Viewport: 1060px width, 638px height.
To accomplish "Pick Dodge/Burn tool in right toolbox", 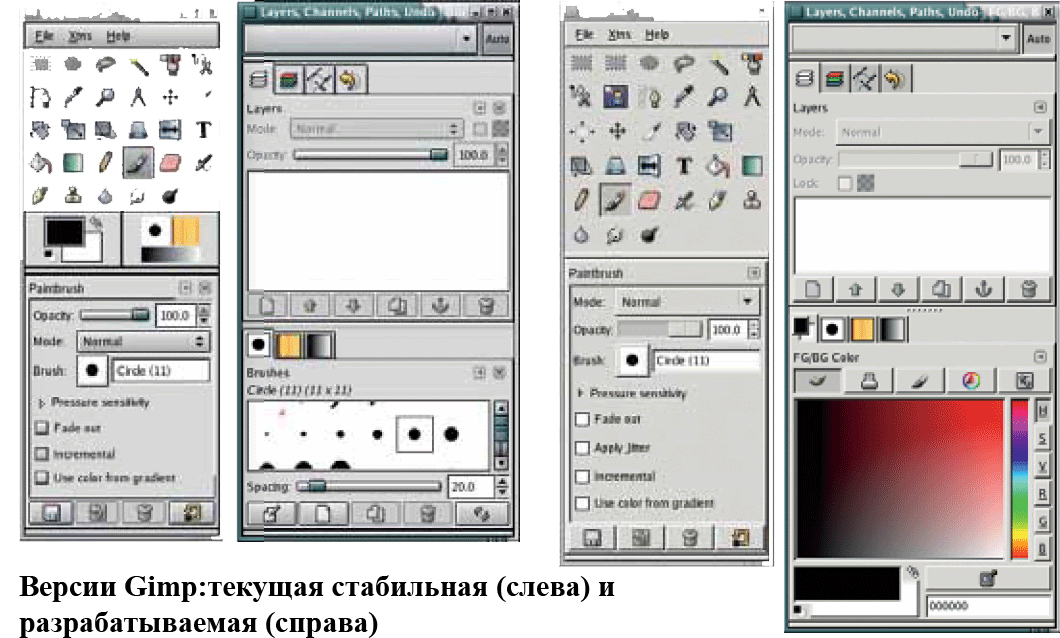I will (x=649, y=235).
